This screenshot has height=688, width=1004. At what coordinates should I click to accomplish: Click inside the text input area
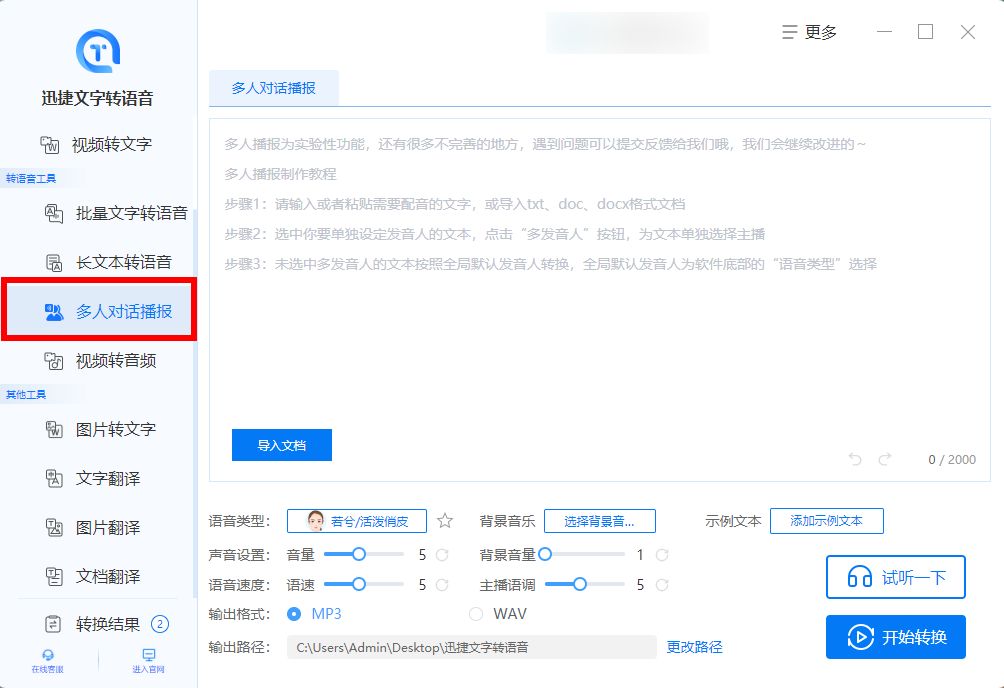599,300
